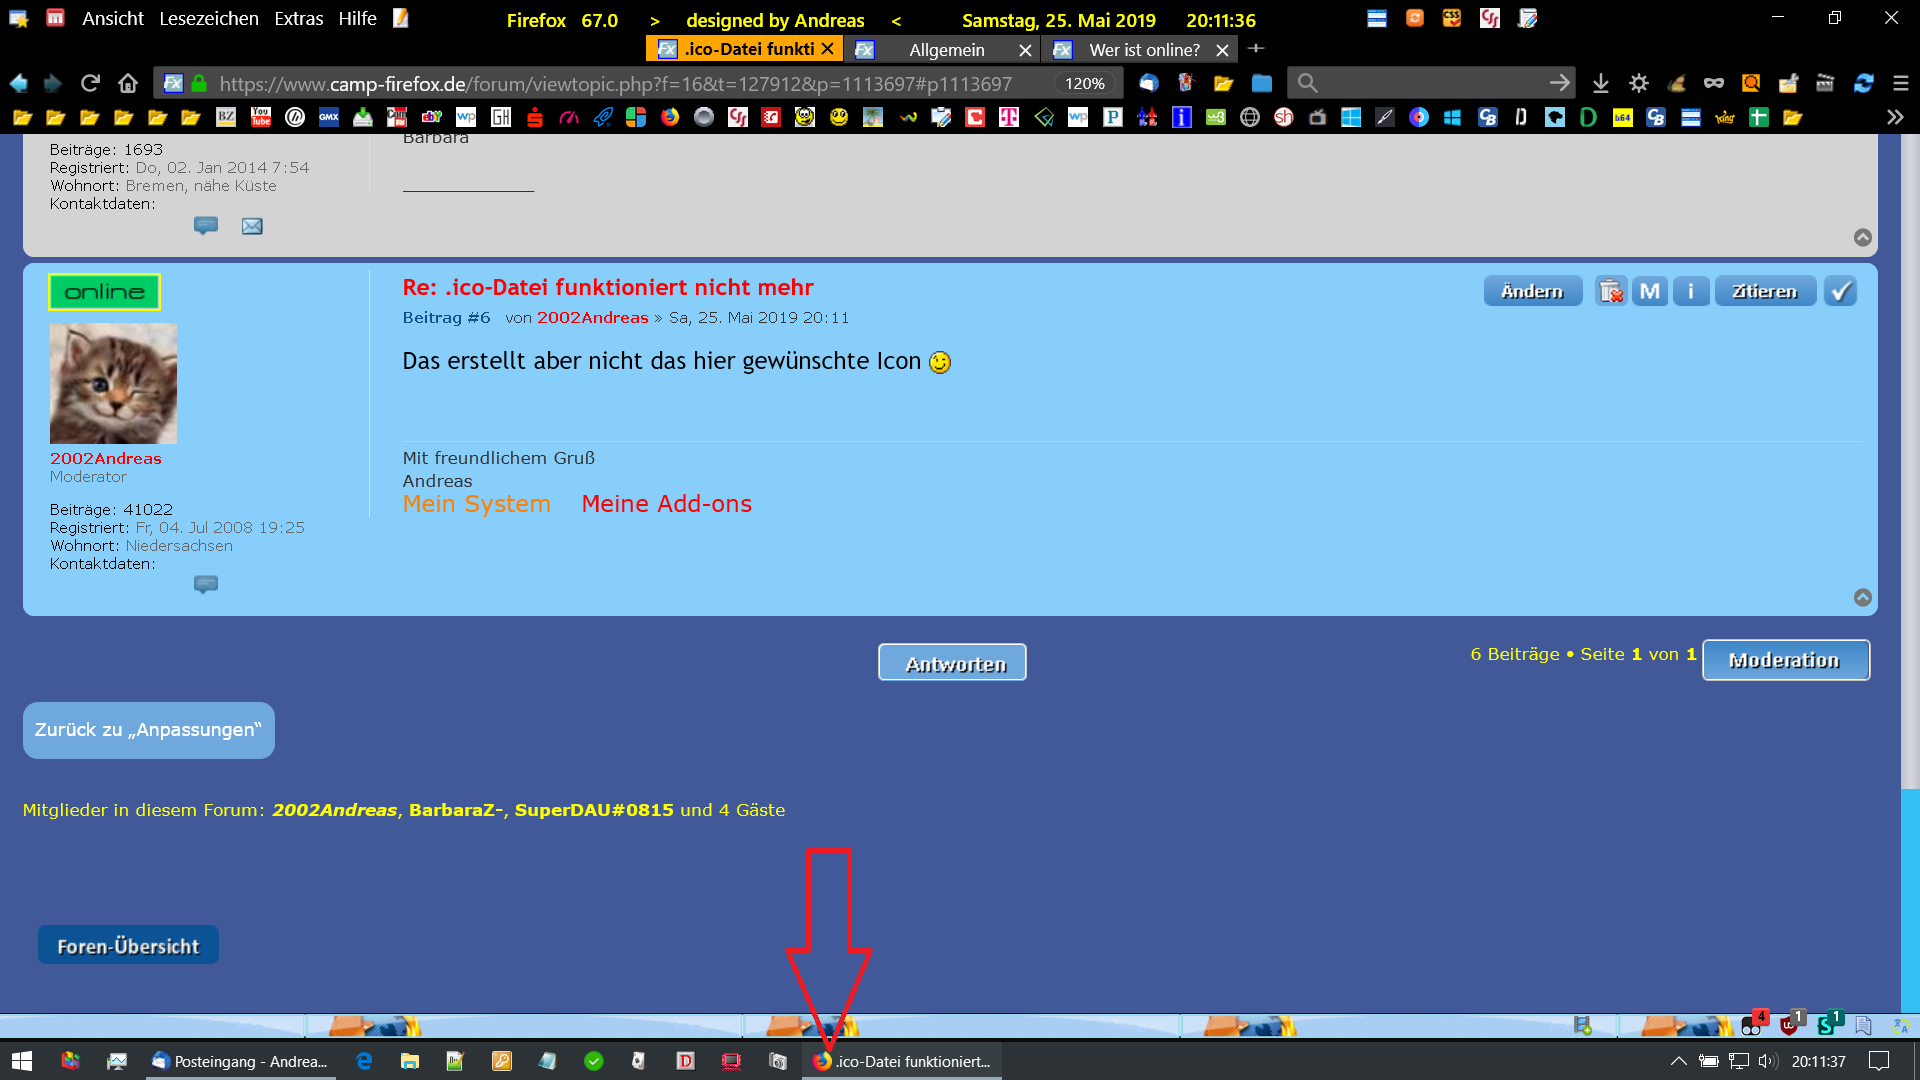Screen dimensions: 1920x1080
Task: Reload the page with the refresh icon
Action: pyautogui.click(x=90, y=83)
